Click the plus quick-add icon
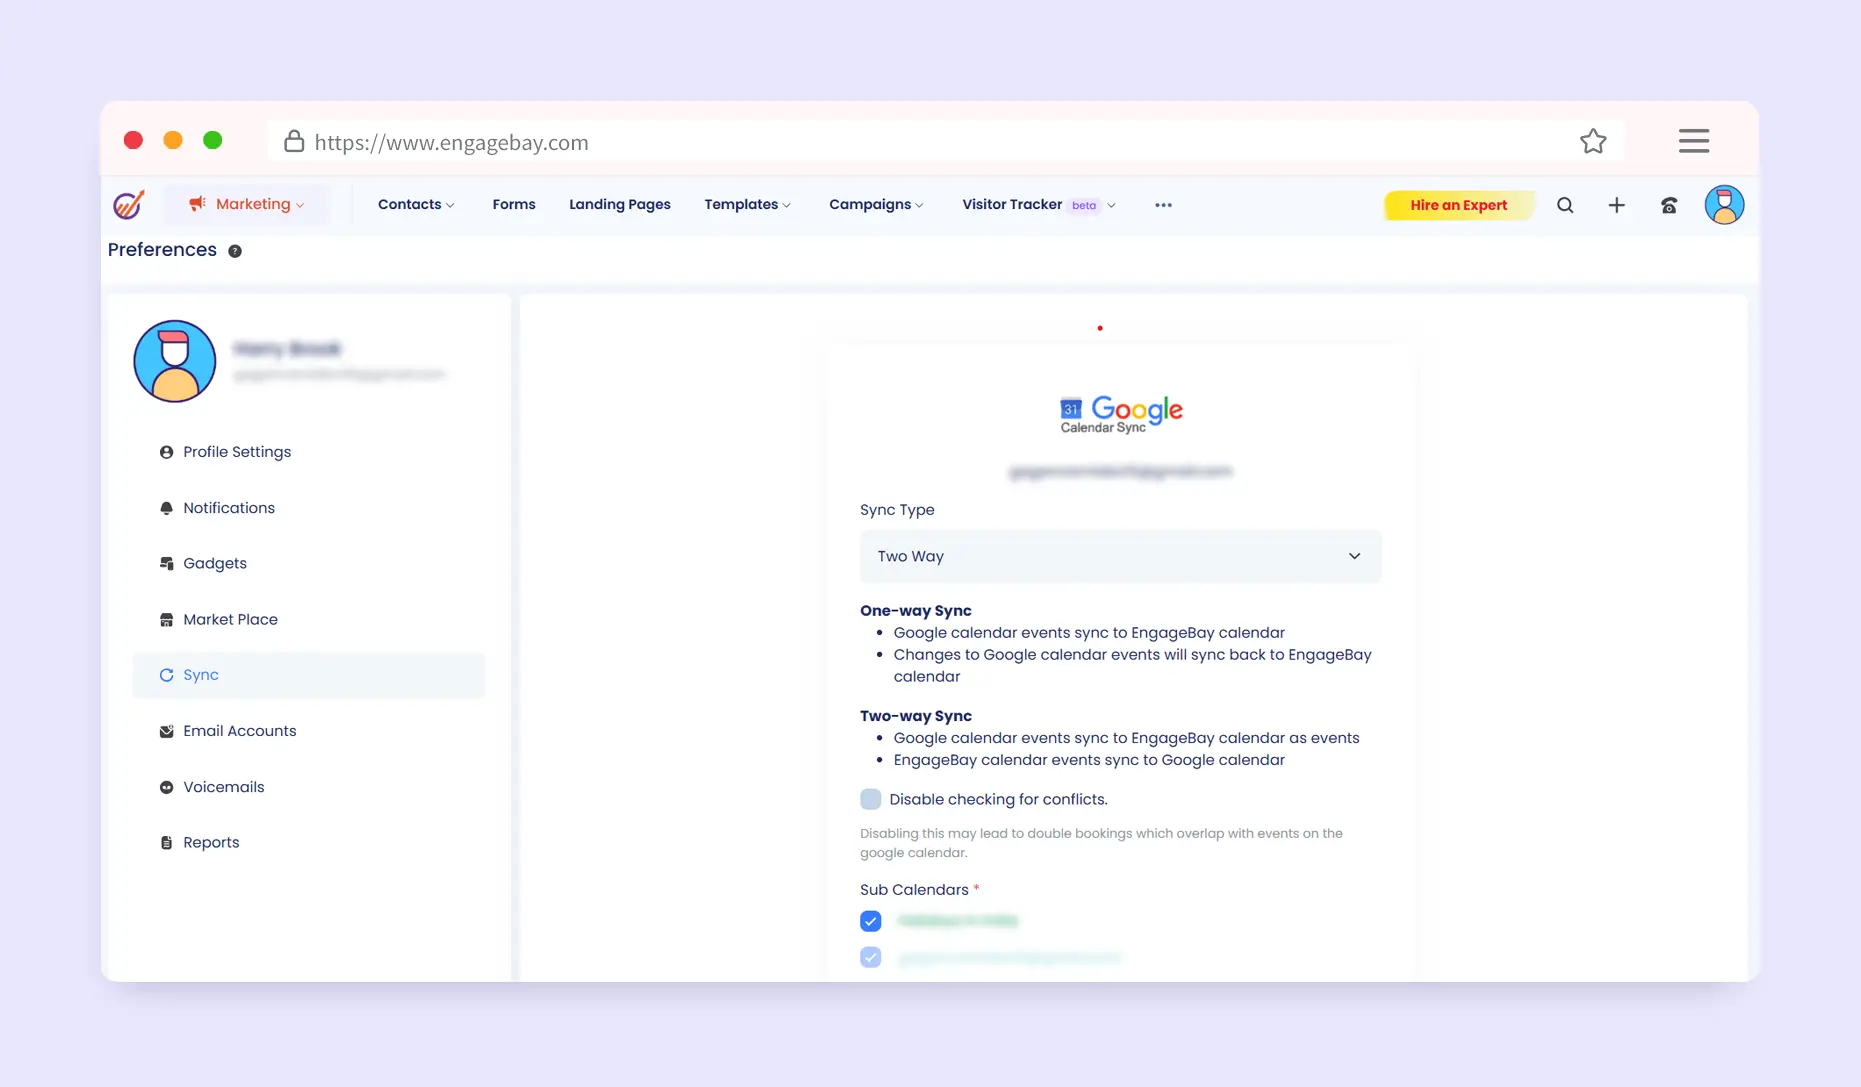 coord(1616,205)
